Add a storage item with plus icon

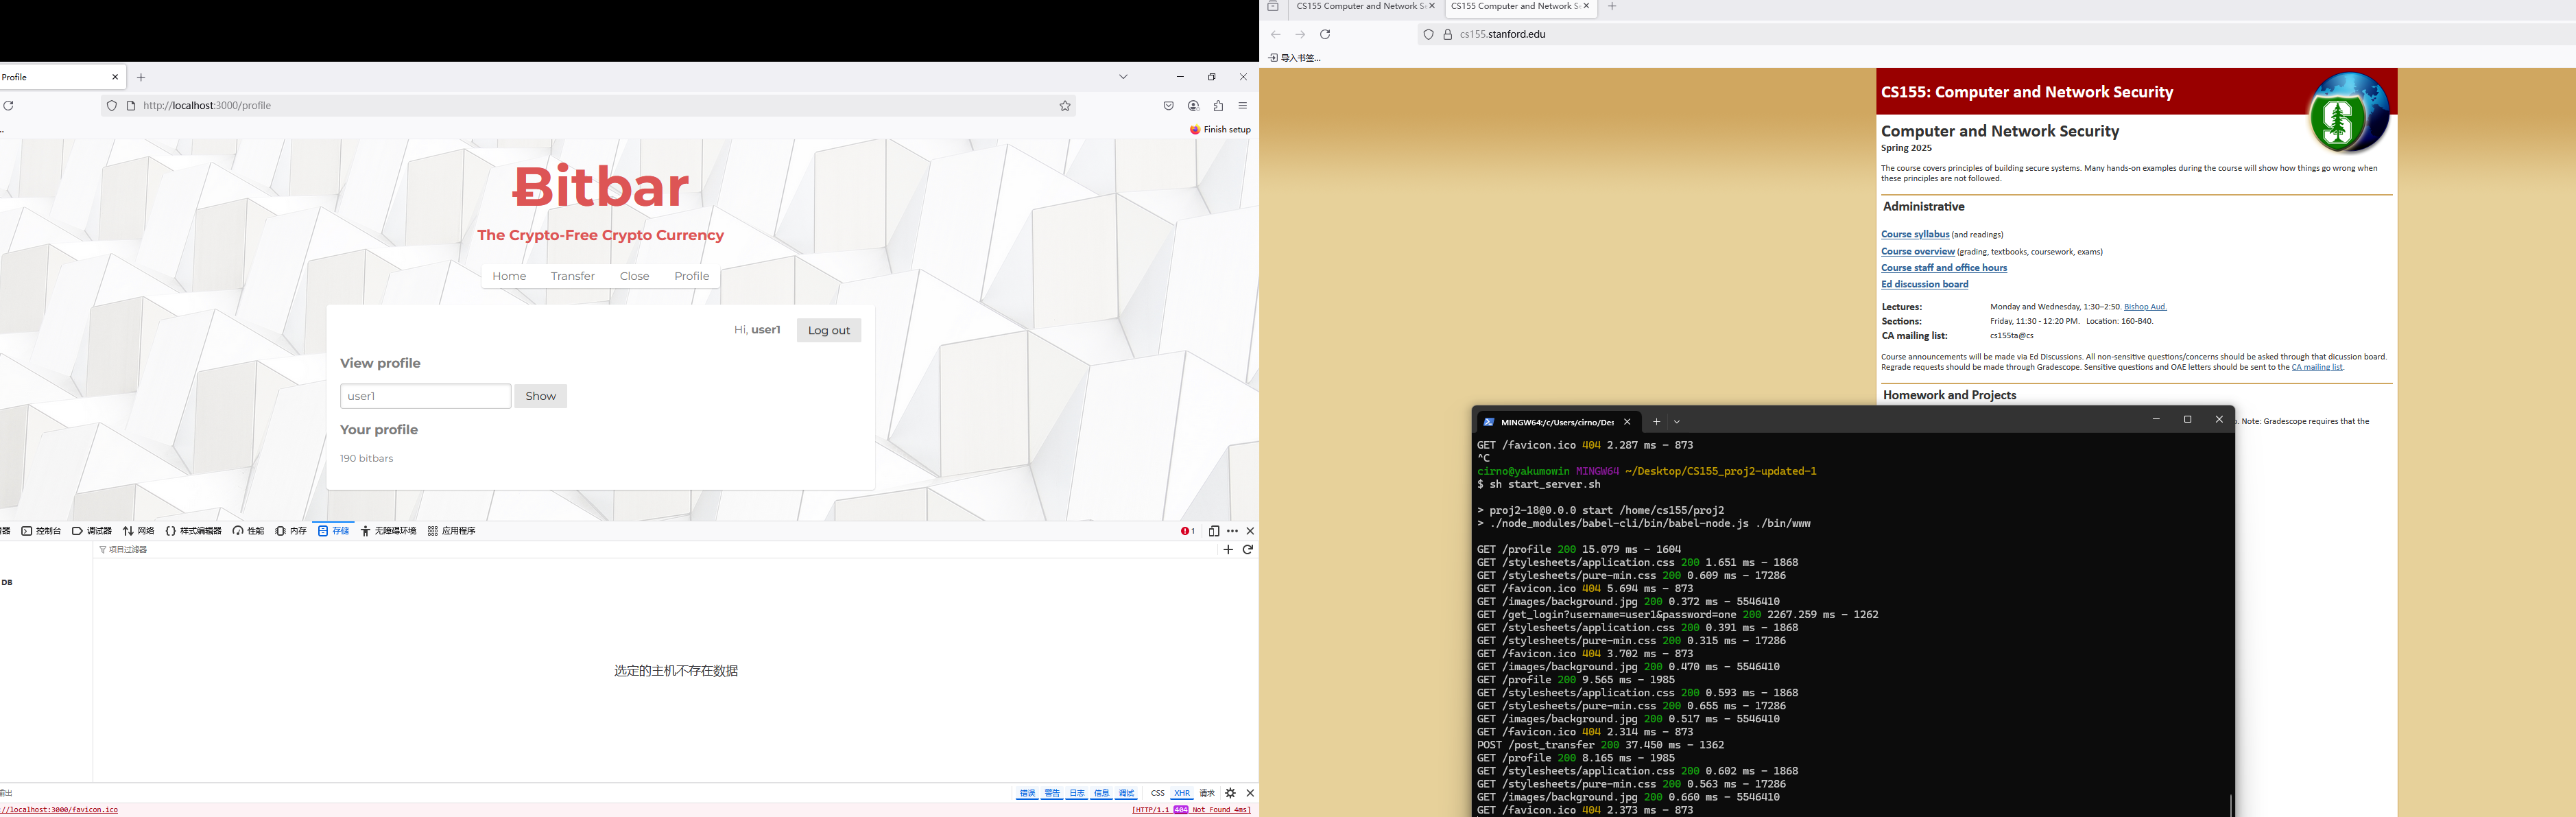point(1228,550)
